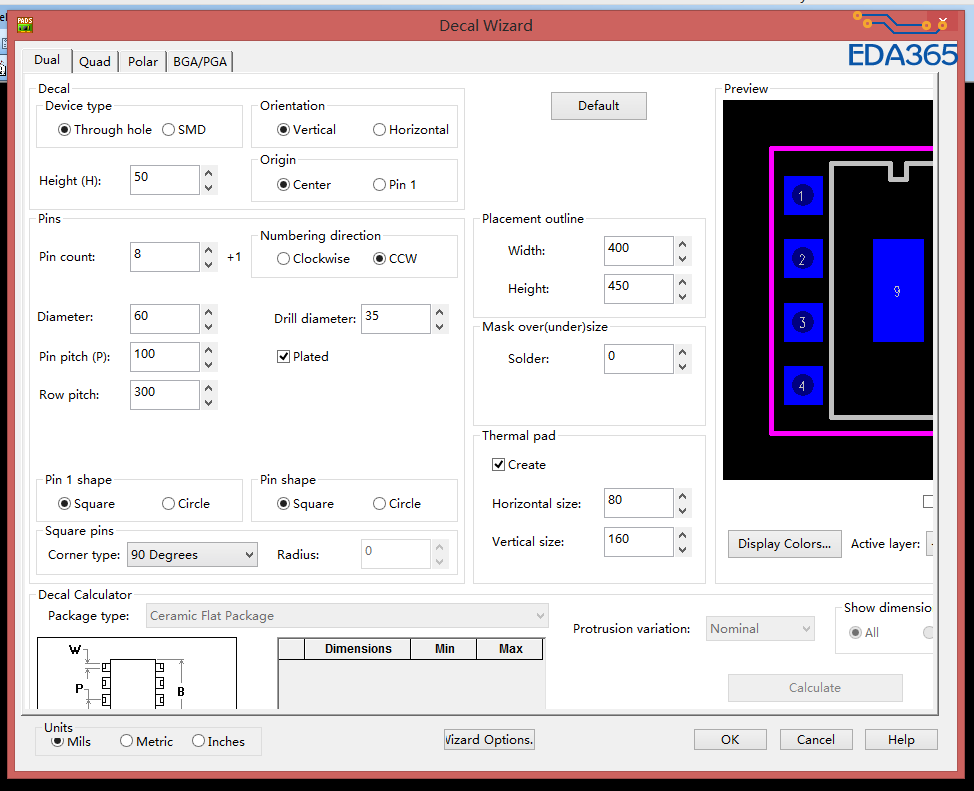The width and height of the screenshot is (974, 791).
Task: Switch to the BGA/PGA tab
Action: pos(200,62)
